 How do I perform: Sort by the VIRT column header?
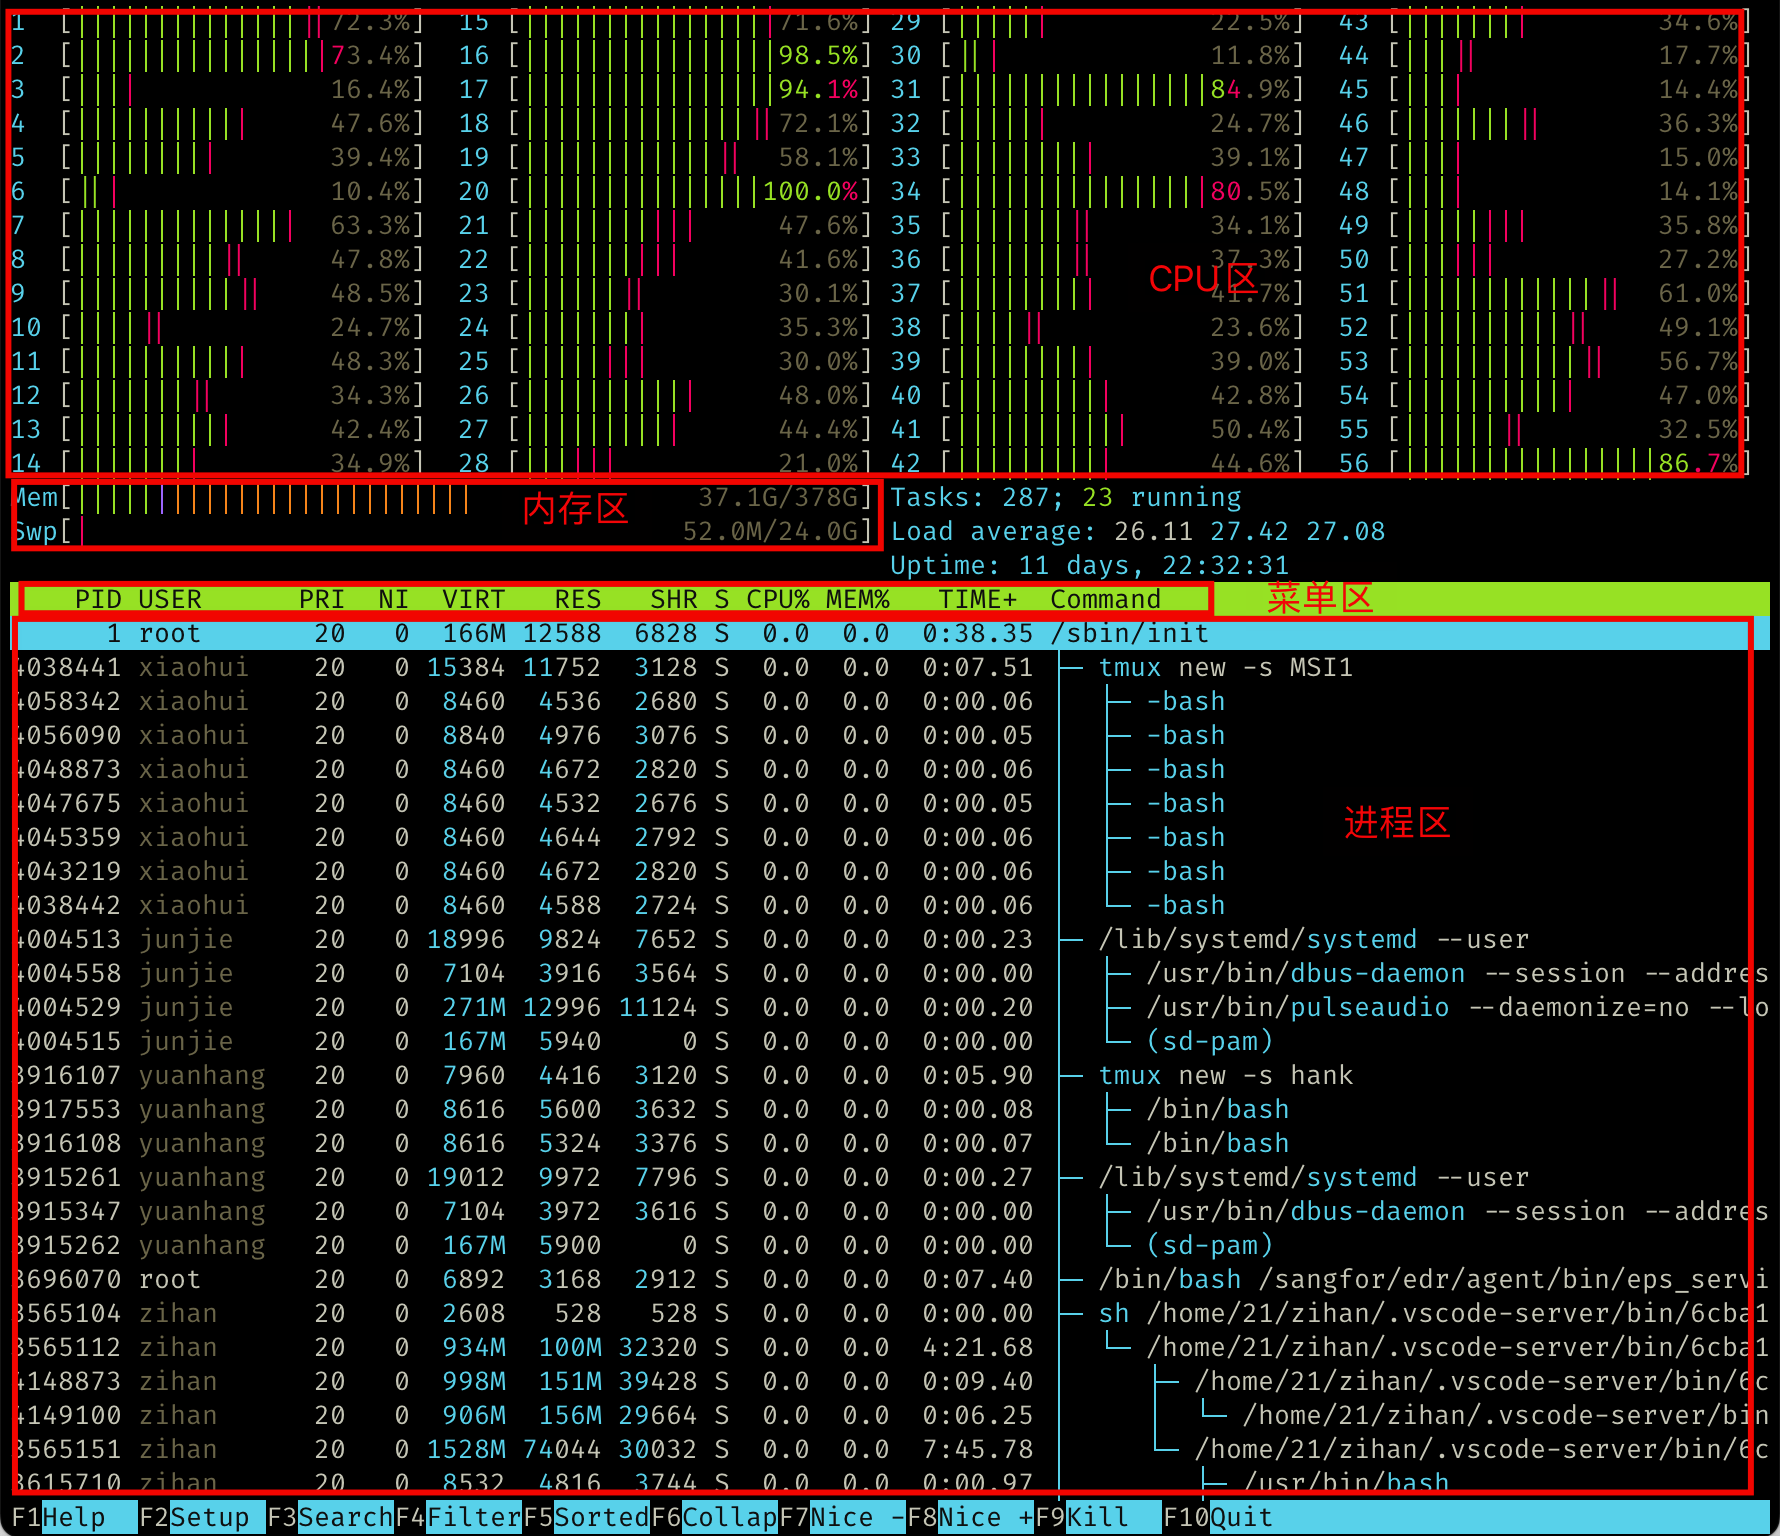click(473, 599)
